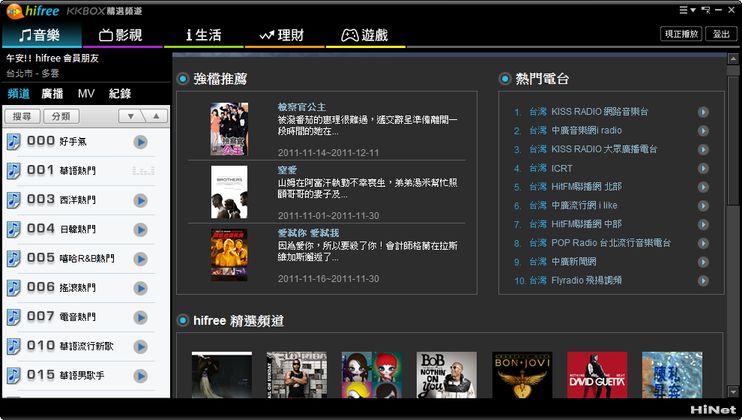Click scrollbar down arrow in content pane
This screenshot has width=742, height=420.
(733, 392)
